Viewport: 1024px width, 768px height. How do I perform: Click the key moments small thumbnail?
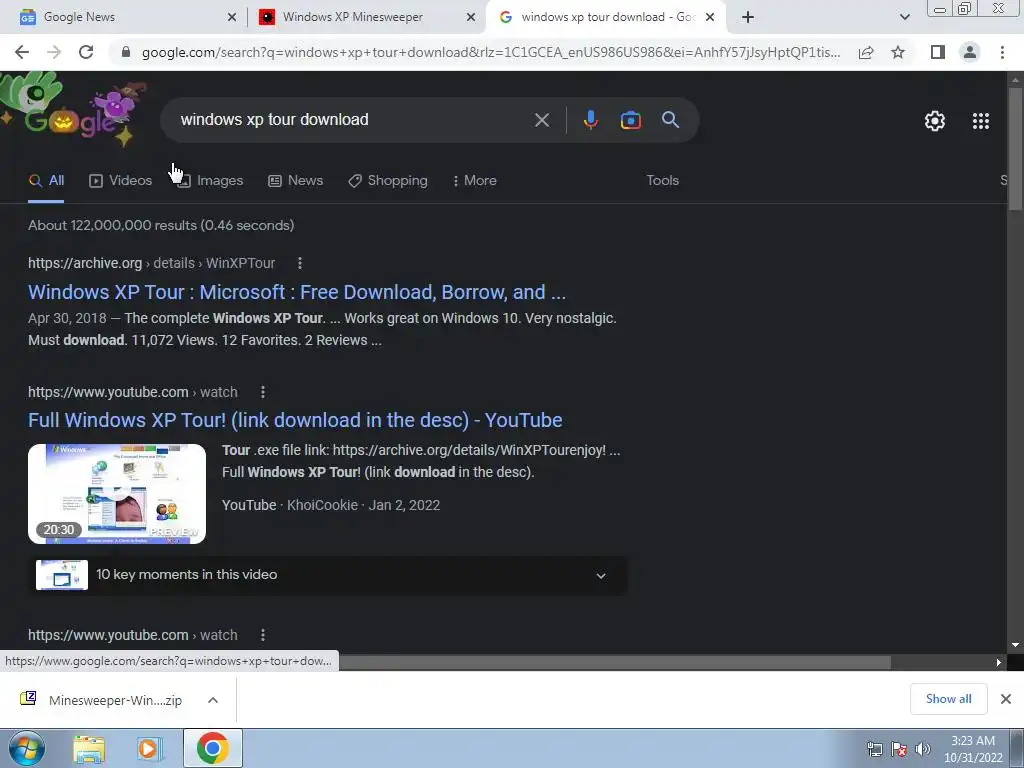pos(62,575)
